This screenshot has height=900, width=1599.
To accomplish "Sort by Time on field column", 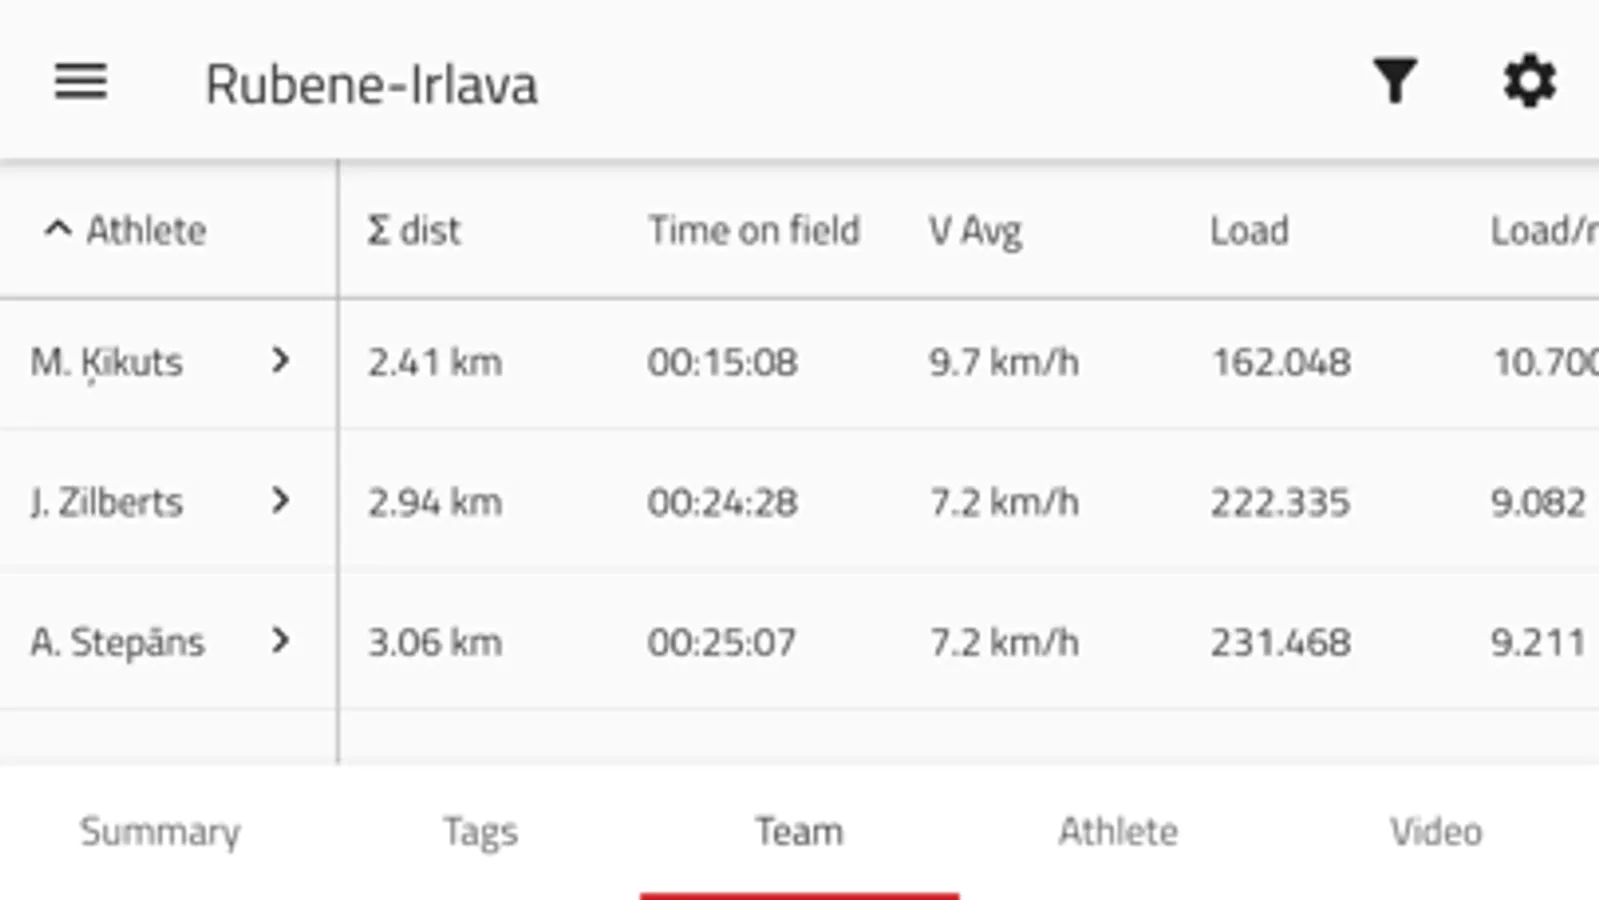I will click(x=753, y=231).
